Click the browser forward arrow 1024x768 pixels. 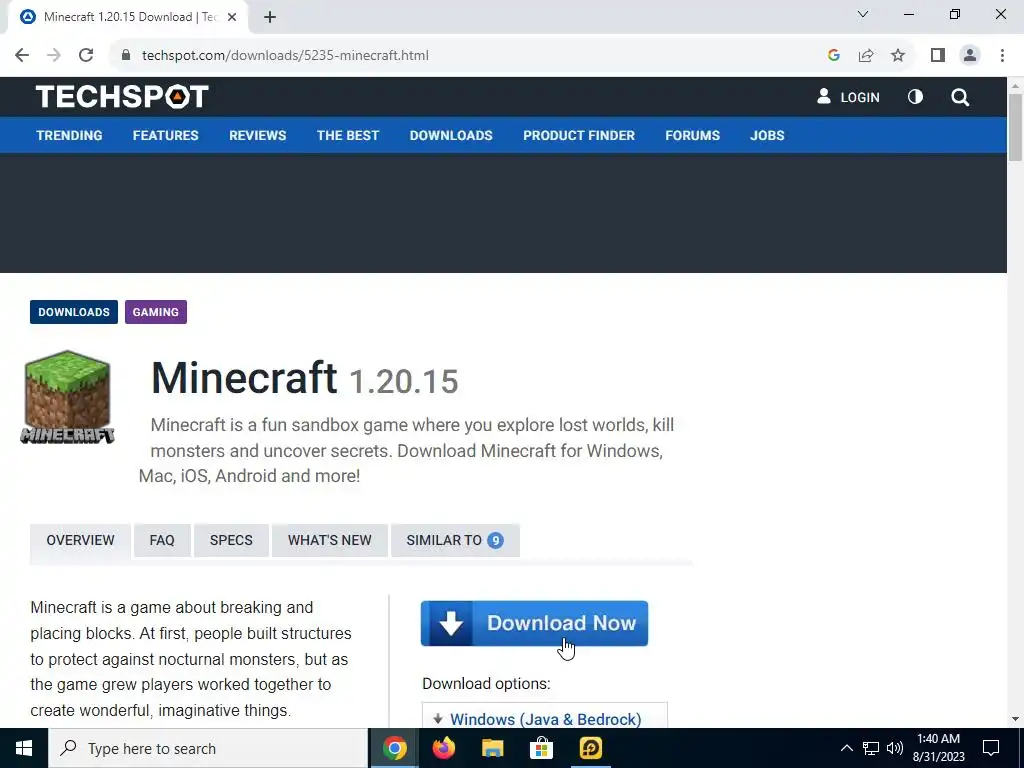coord(54,56)
